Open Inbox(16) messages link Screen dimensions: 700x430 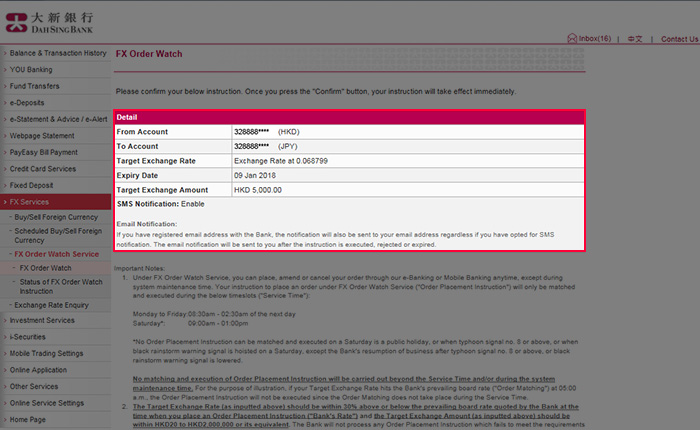coord(595,39)
